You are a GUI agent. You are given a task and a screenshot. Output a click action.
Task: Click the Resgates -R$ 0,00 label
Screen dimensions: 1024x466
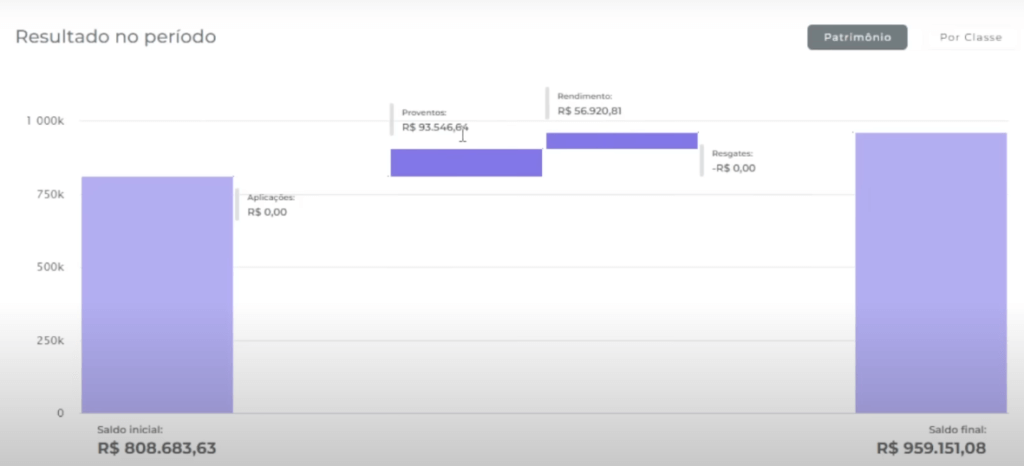pyautogui.click(x=733, y=168)
